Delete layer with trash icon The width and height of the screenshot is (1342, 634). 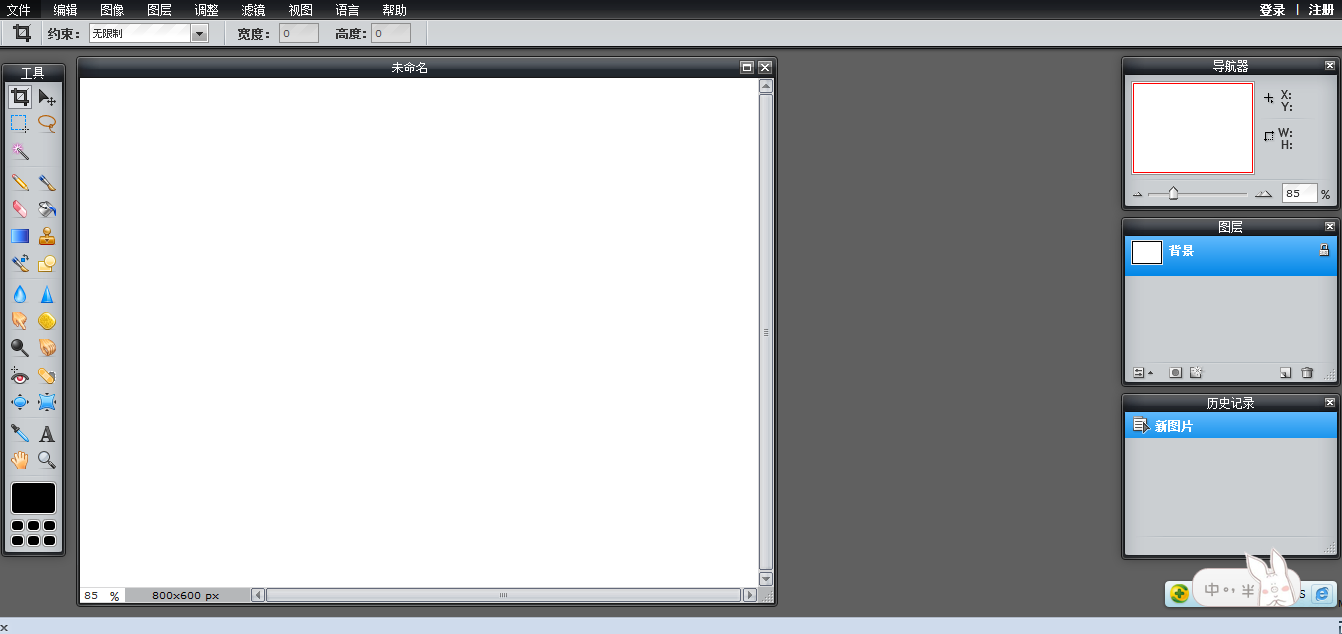1306,373
